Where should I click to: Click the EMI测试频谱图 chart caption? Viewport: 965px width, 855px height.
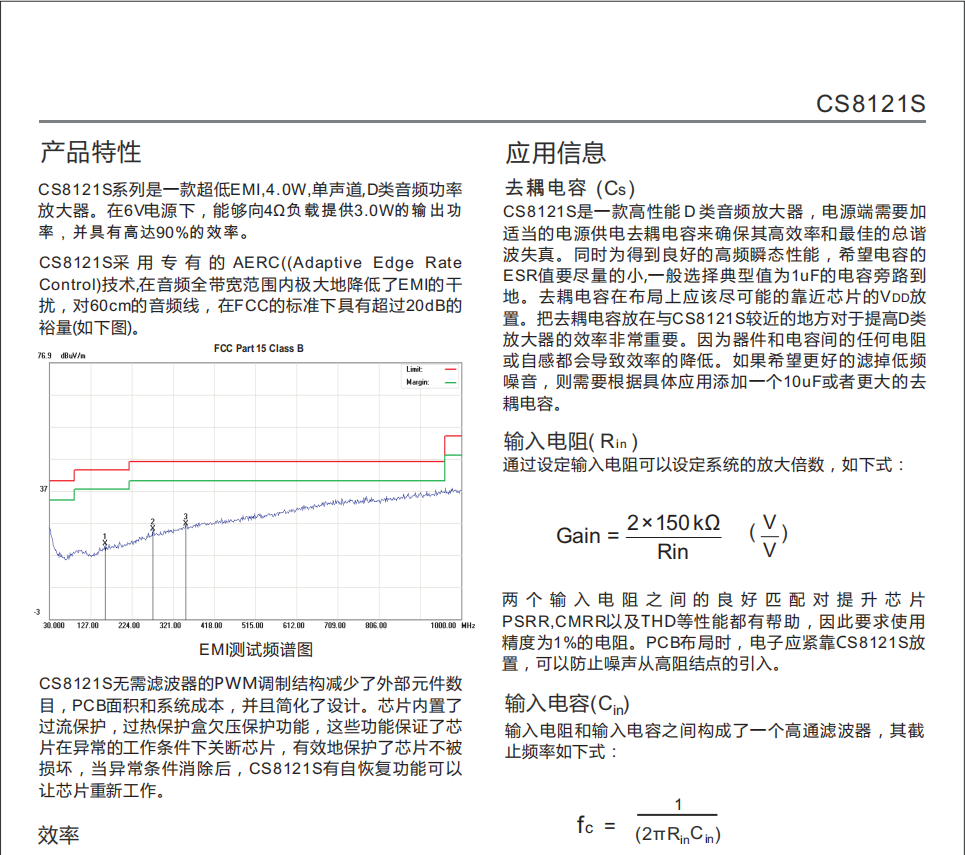[256, 649]
